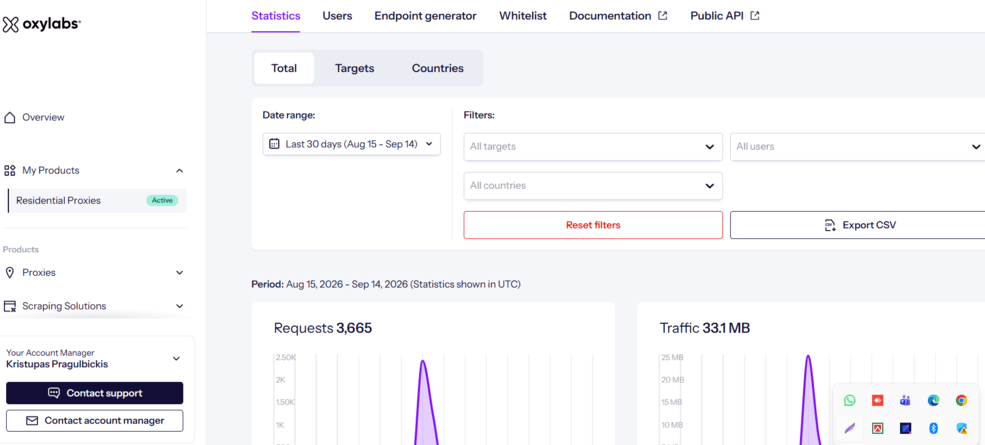Open the All users filter dropdown
This screenshot has height=445, width=985.
(x=857, y=146)
